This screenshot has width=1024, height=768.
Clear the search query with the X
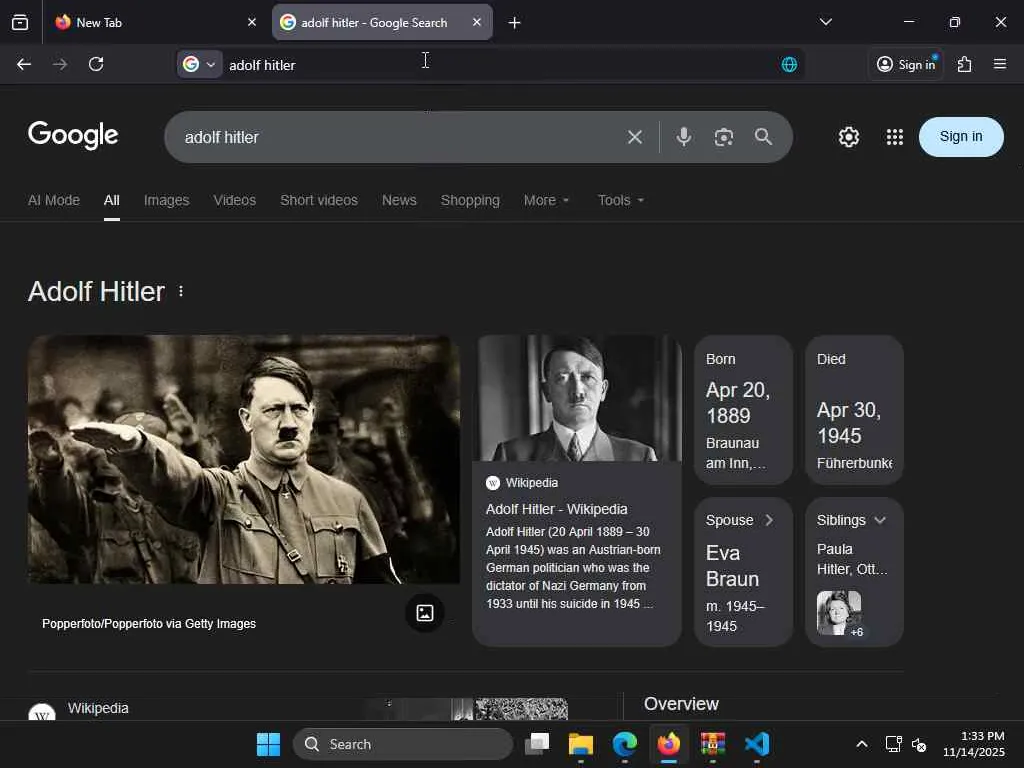(x=635, y=137)
